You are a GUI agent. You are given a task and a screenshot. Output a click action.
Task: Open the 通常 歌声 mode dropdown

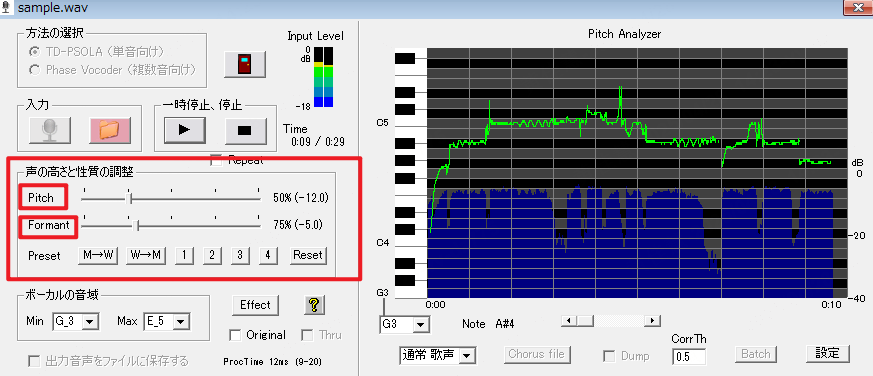pyautogui.click(x=437, y=355)
